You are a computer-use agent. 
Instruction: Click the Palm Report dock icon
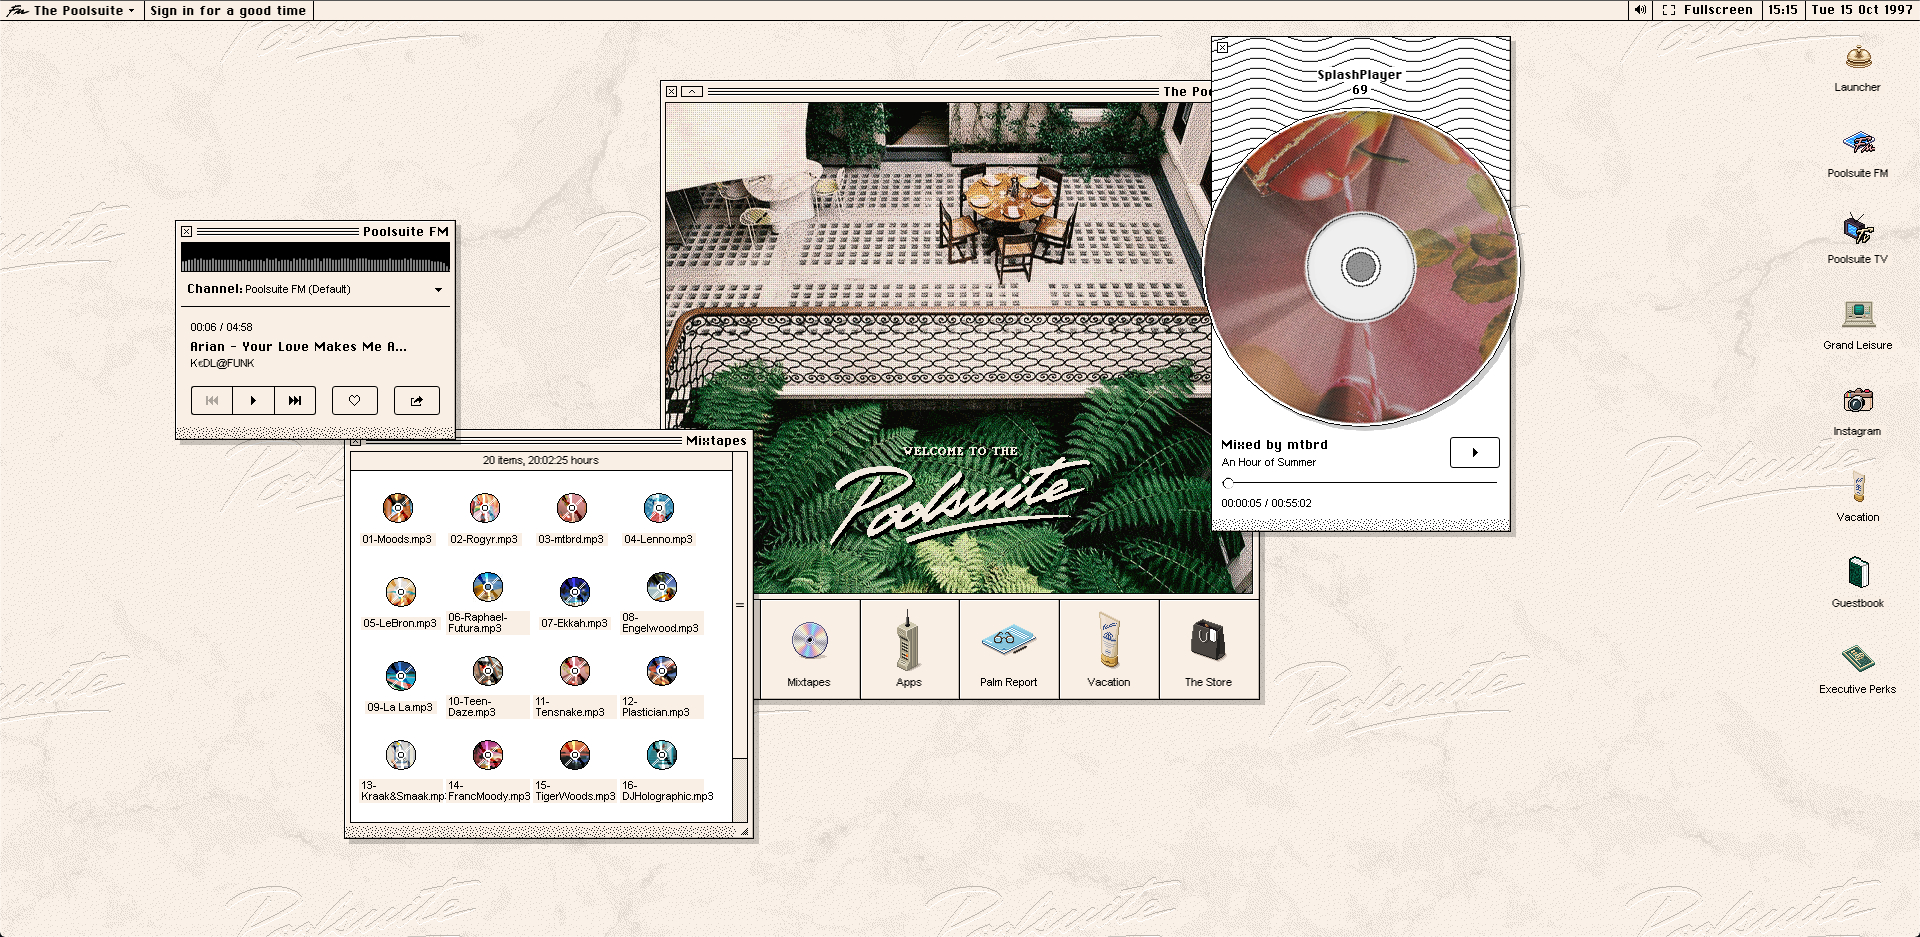[1008, 649]
